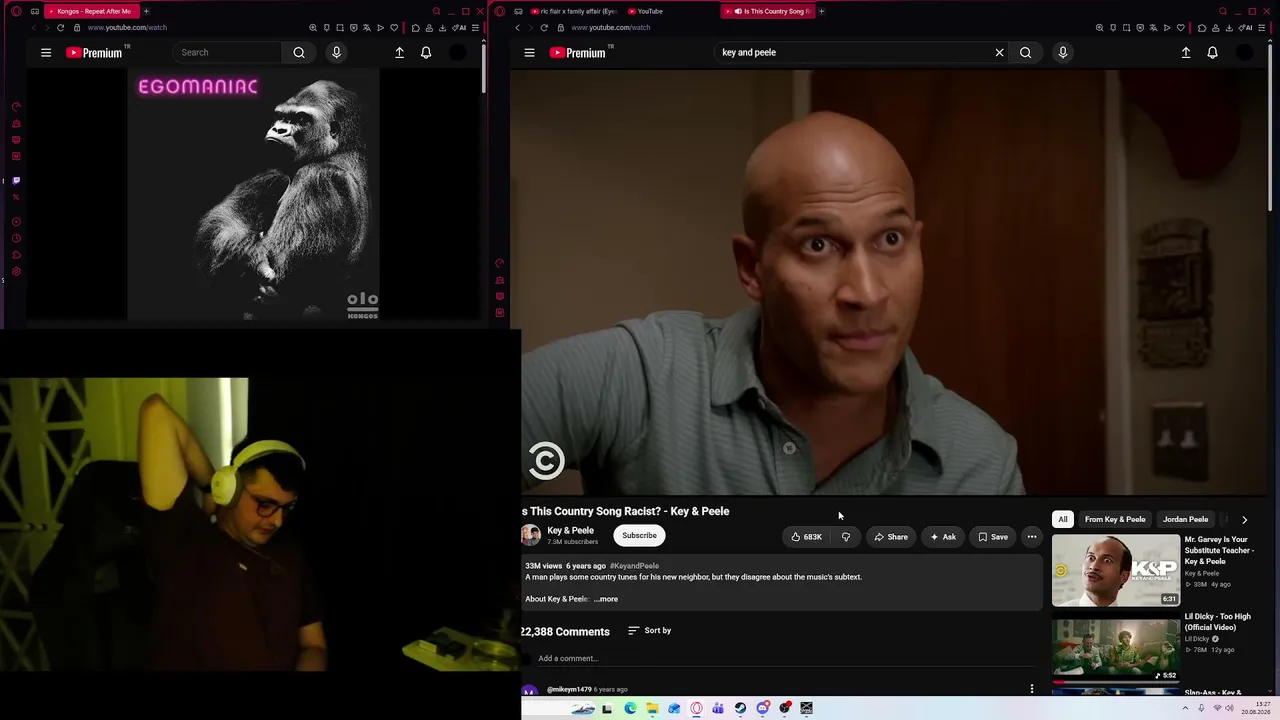Click the search magnifier button in left window

299,52
